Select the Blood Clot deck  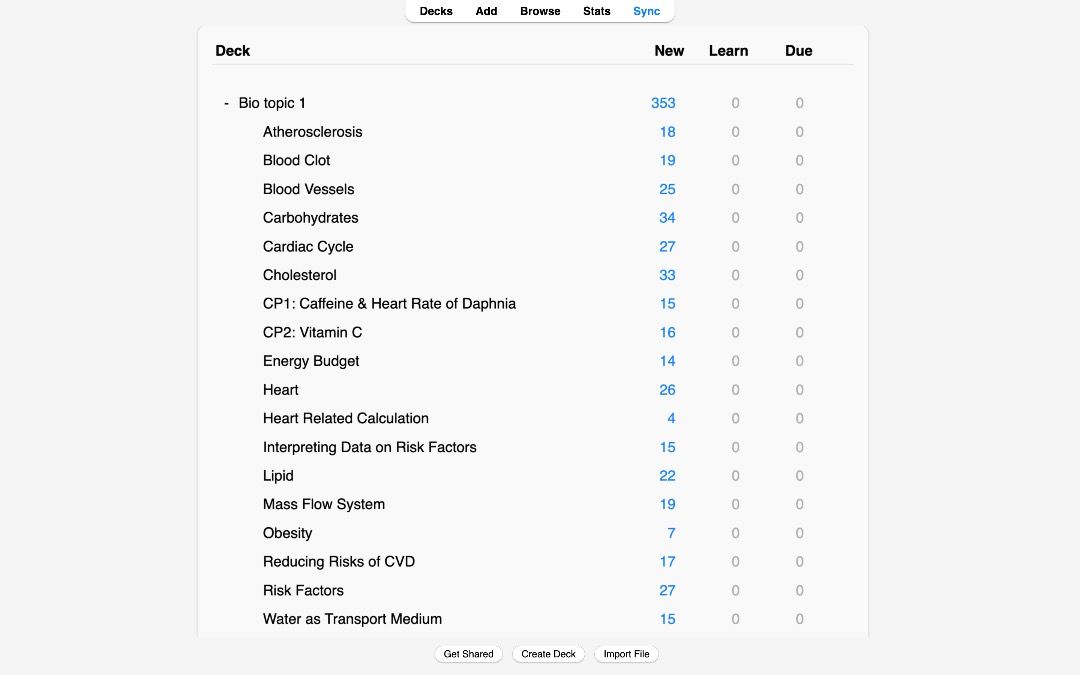(x=297, y=160)
